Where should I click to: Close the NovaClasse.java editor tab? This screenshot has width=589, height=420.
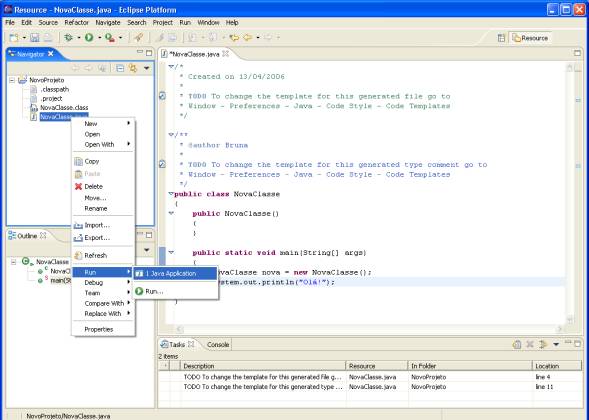225,54
